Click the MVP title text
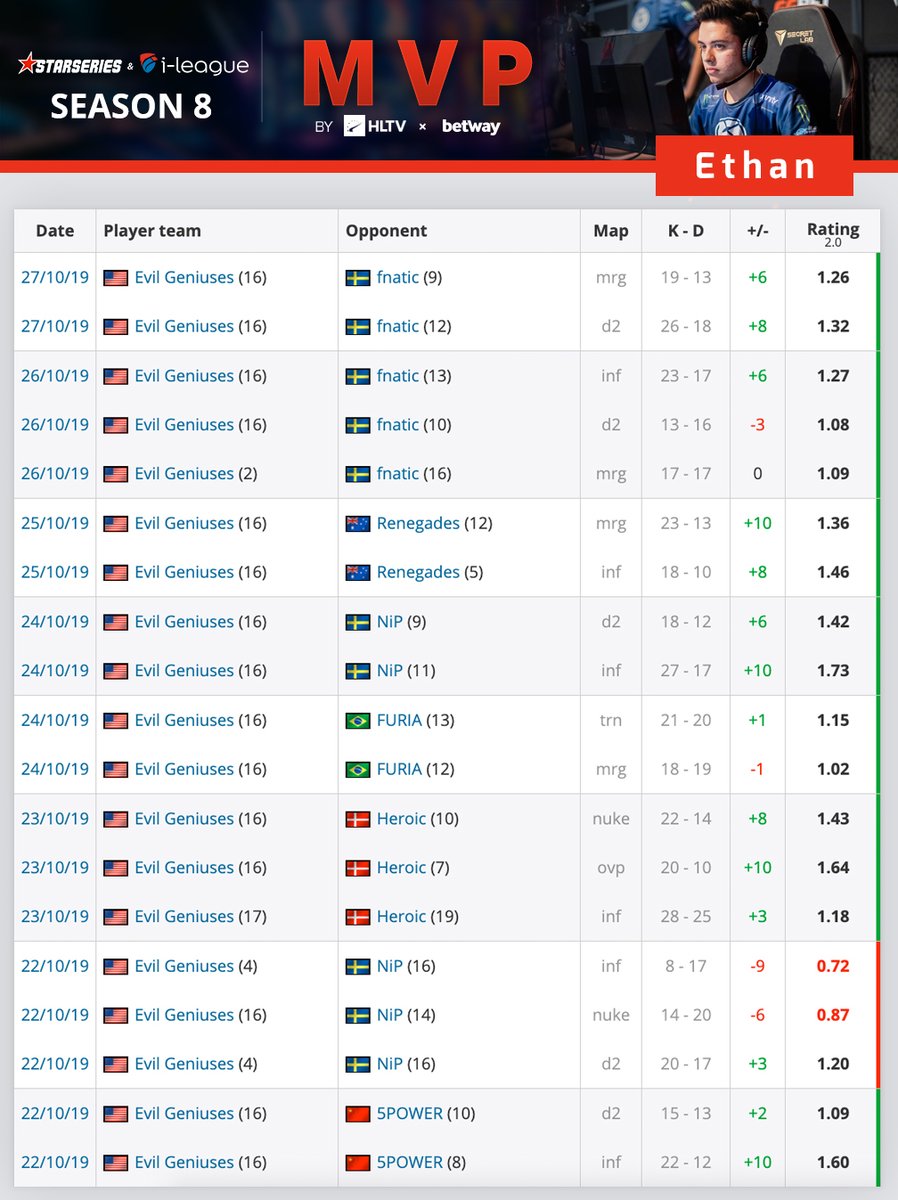The height and width of the screenshot is (1200, 898). [x=417, y=75]
